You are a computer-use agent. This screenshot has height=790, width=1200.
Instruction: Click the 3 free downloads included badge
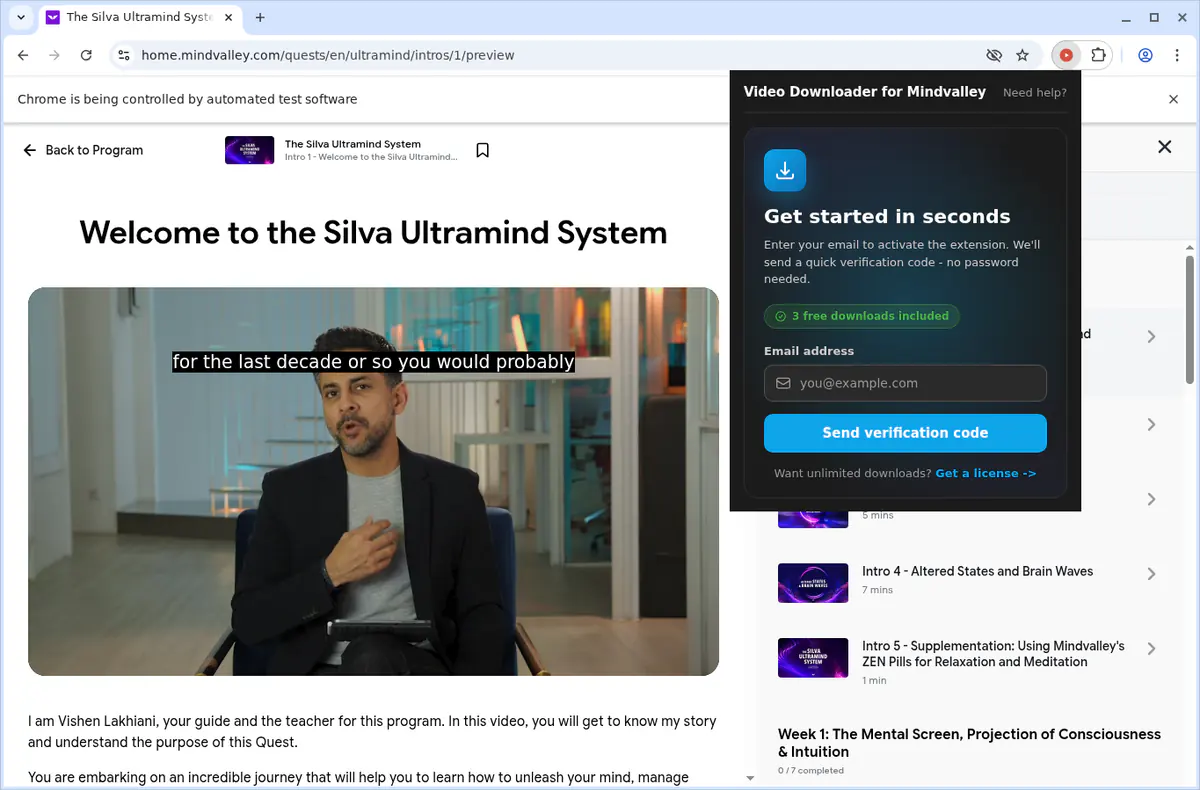(861, 316)
